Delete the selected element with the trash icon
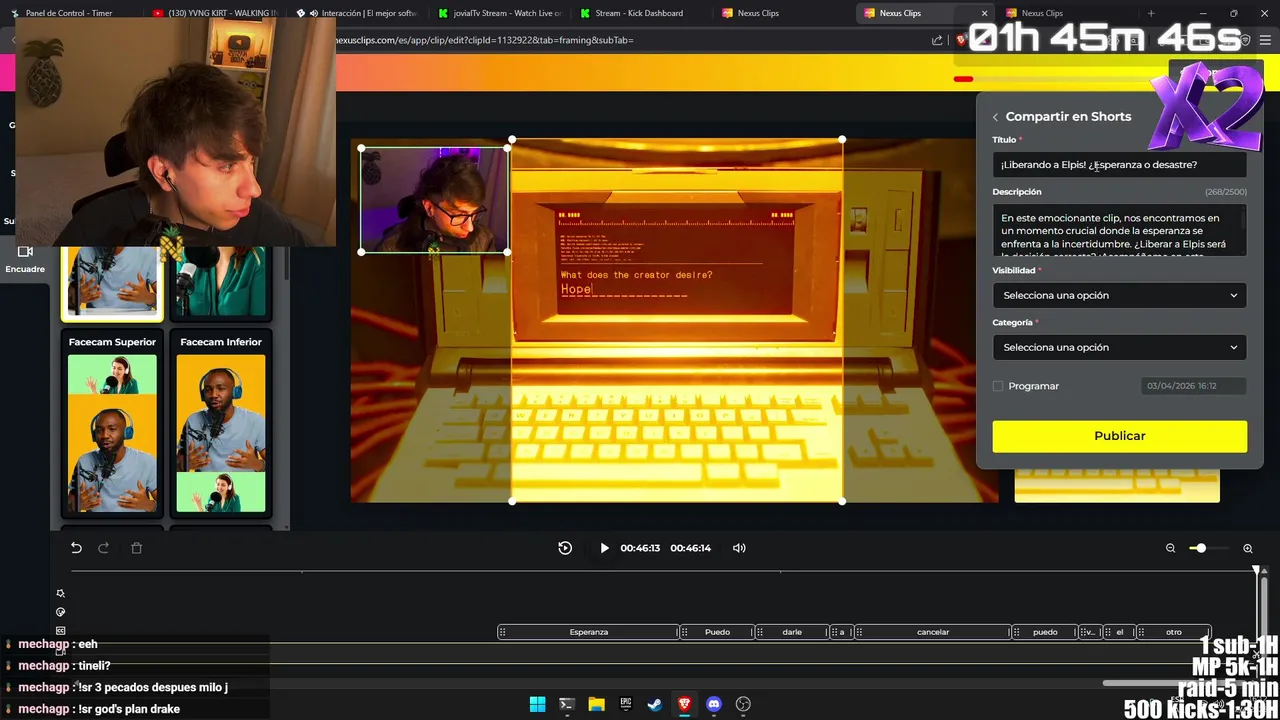 pos(137,548)
